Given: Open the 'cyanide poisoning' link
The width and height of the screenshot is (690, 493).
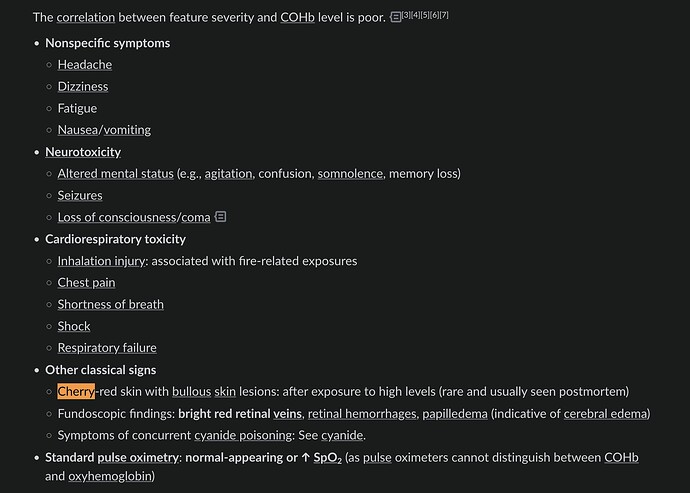Looking at the screenshot, I should (243, 435).
